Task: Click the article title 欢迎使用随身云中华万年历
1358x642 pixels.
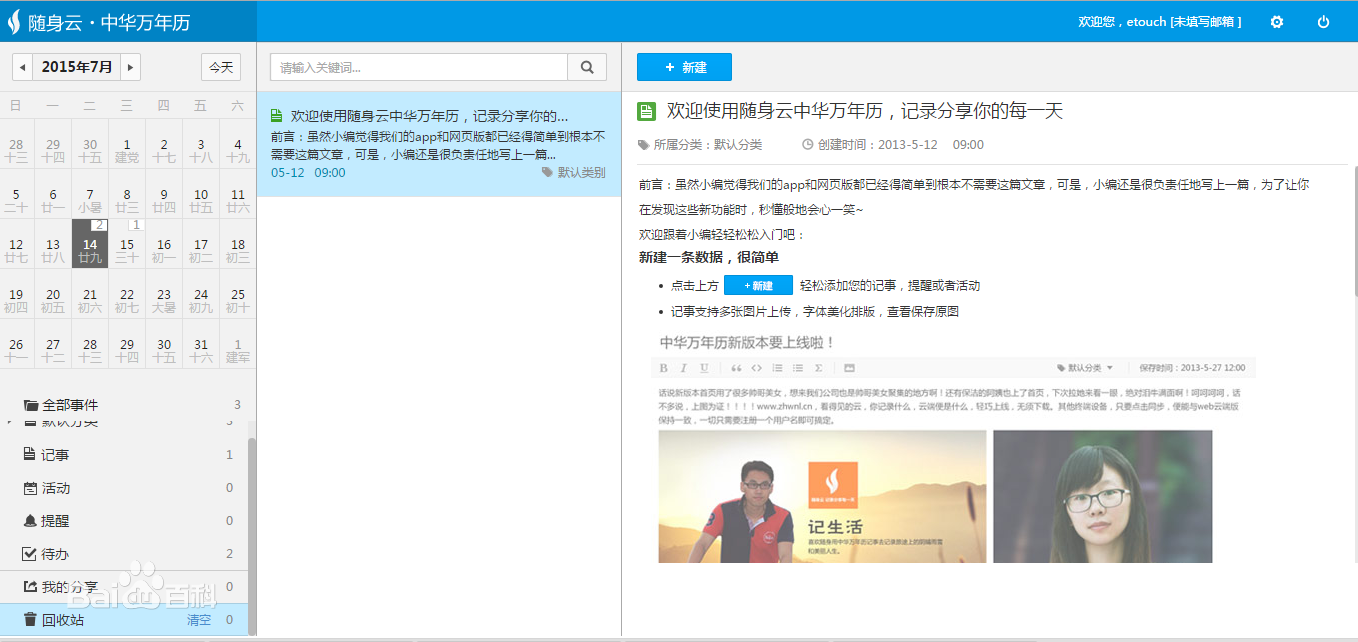Action: [x=865, y=111]
